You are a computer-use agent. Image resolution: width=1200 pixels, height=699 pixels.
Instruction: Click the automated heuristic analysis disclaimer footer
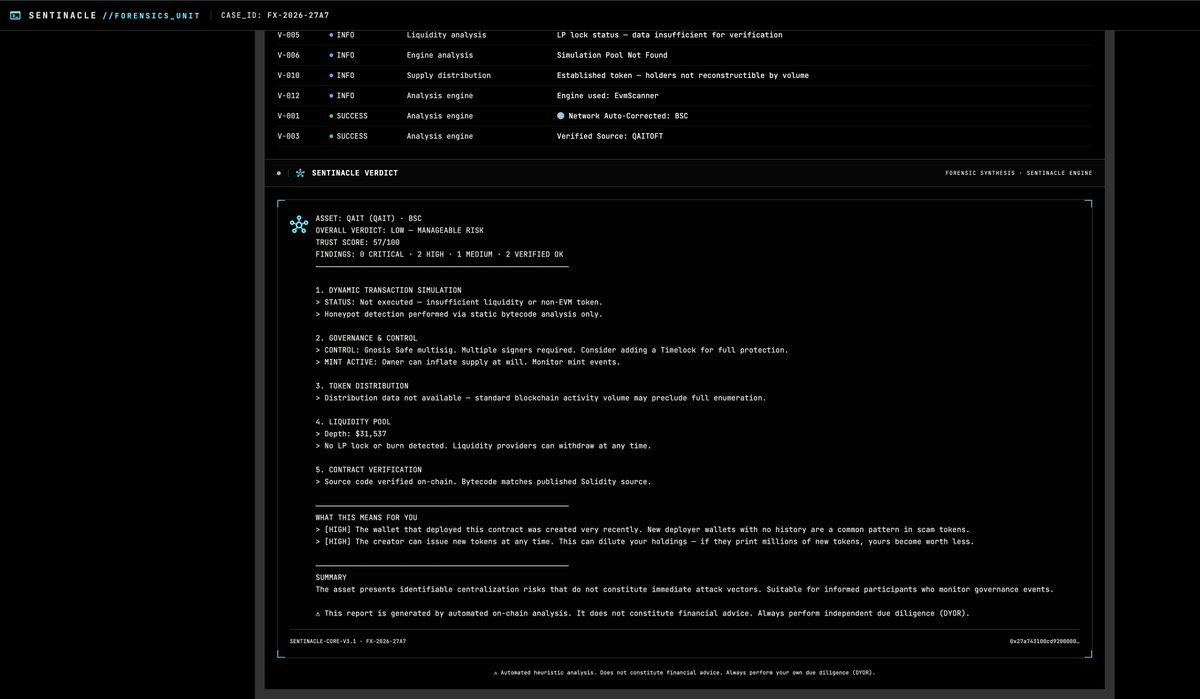pyautogui.click(x=684, y=673)
